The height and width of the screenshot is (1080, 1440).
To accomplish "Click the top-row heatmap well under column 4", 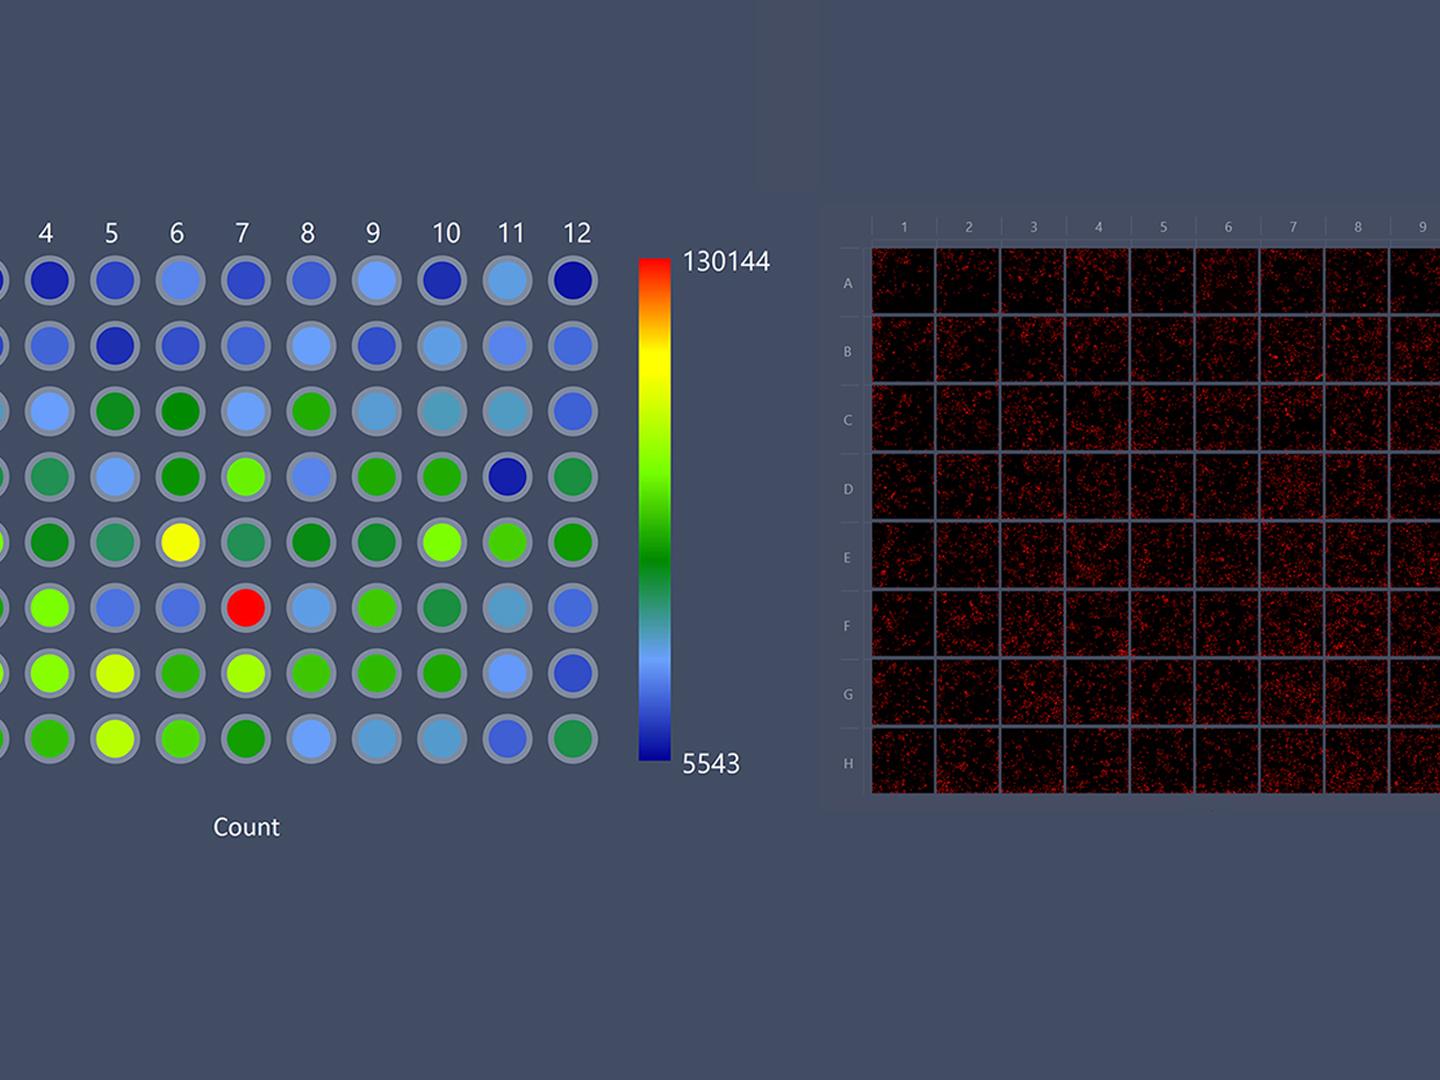I will [x=49, y=281].
